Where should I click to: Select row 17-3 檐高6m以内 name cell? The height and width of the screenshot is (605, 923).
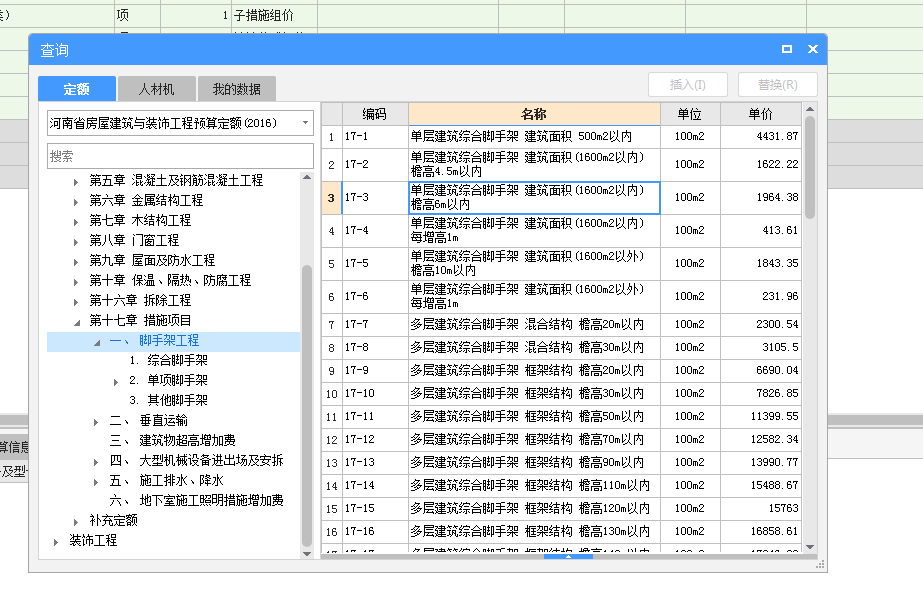click(534, 197)
